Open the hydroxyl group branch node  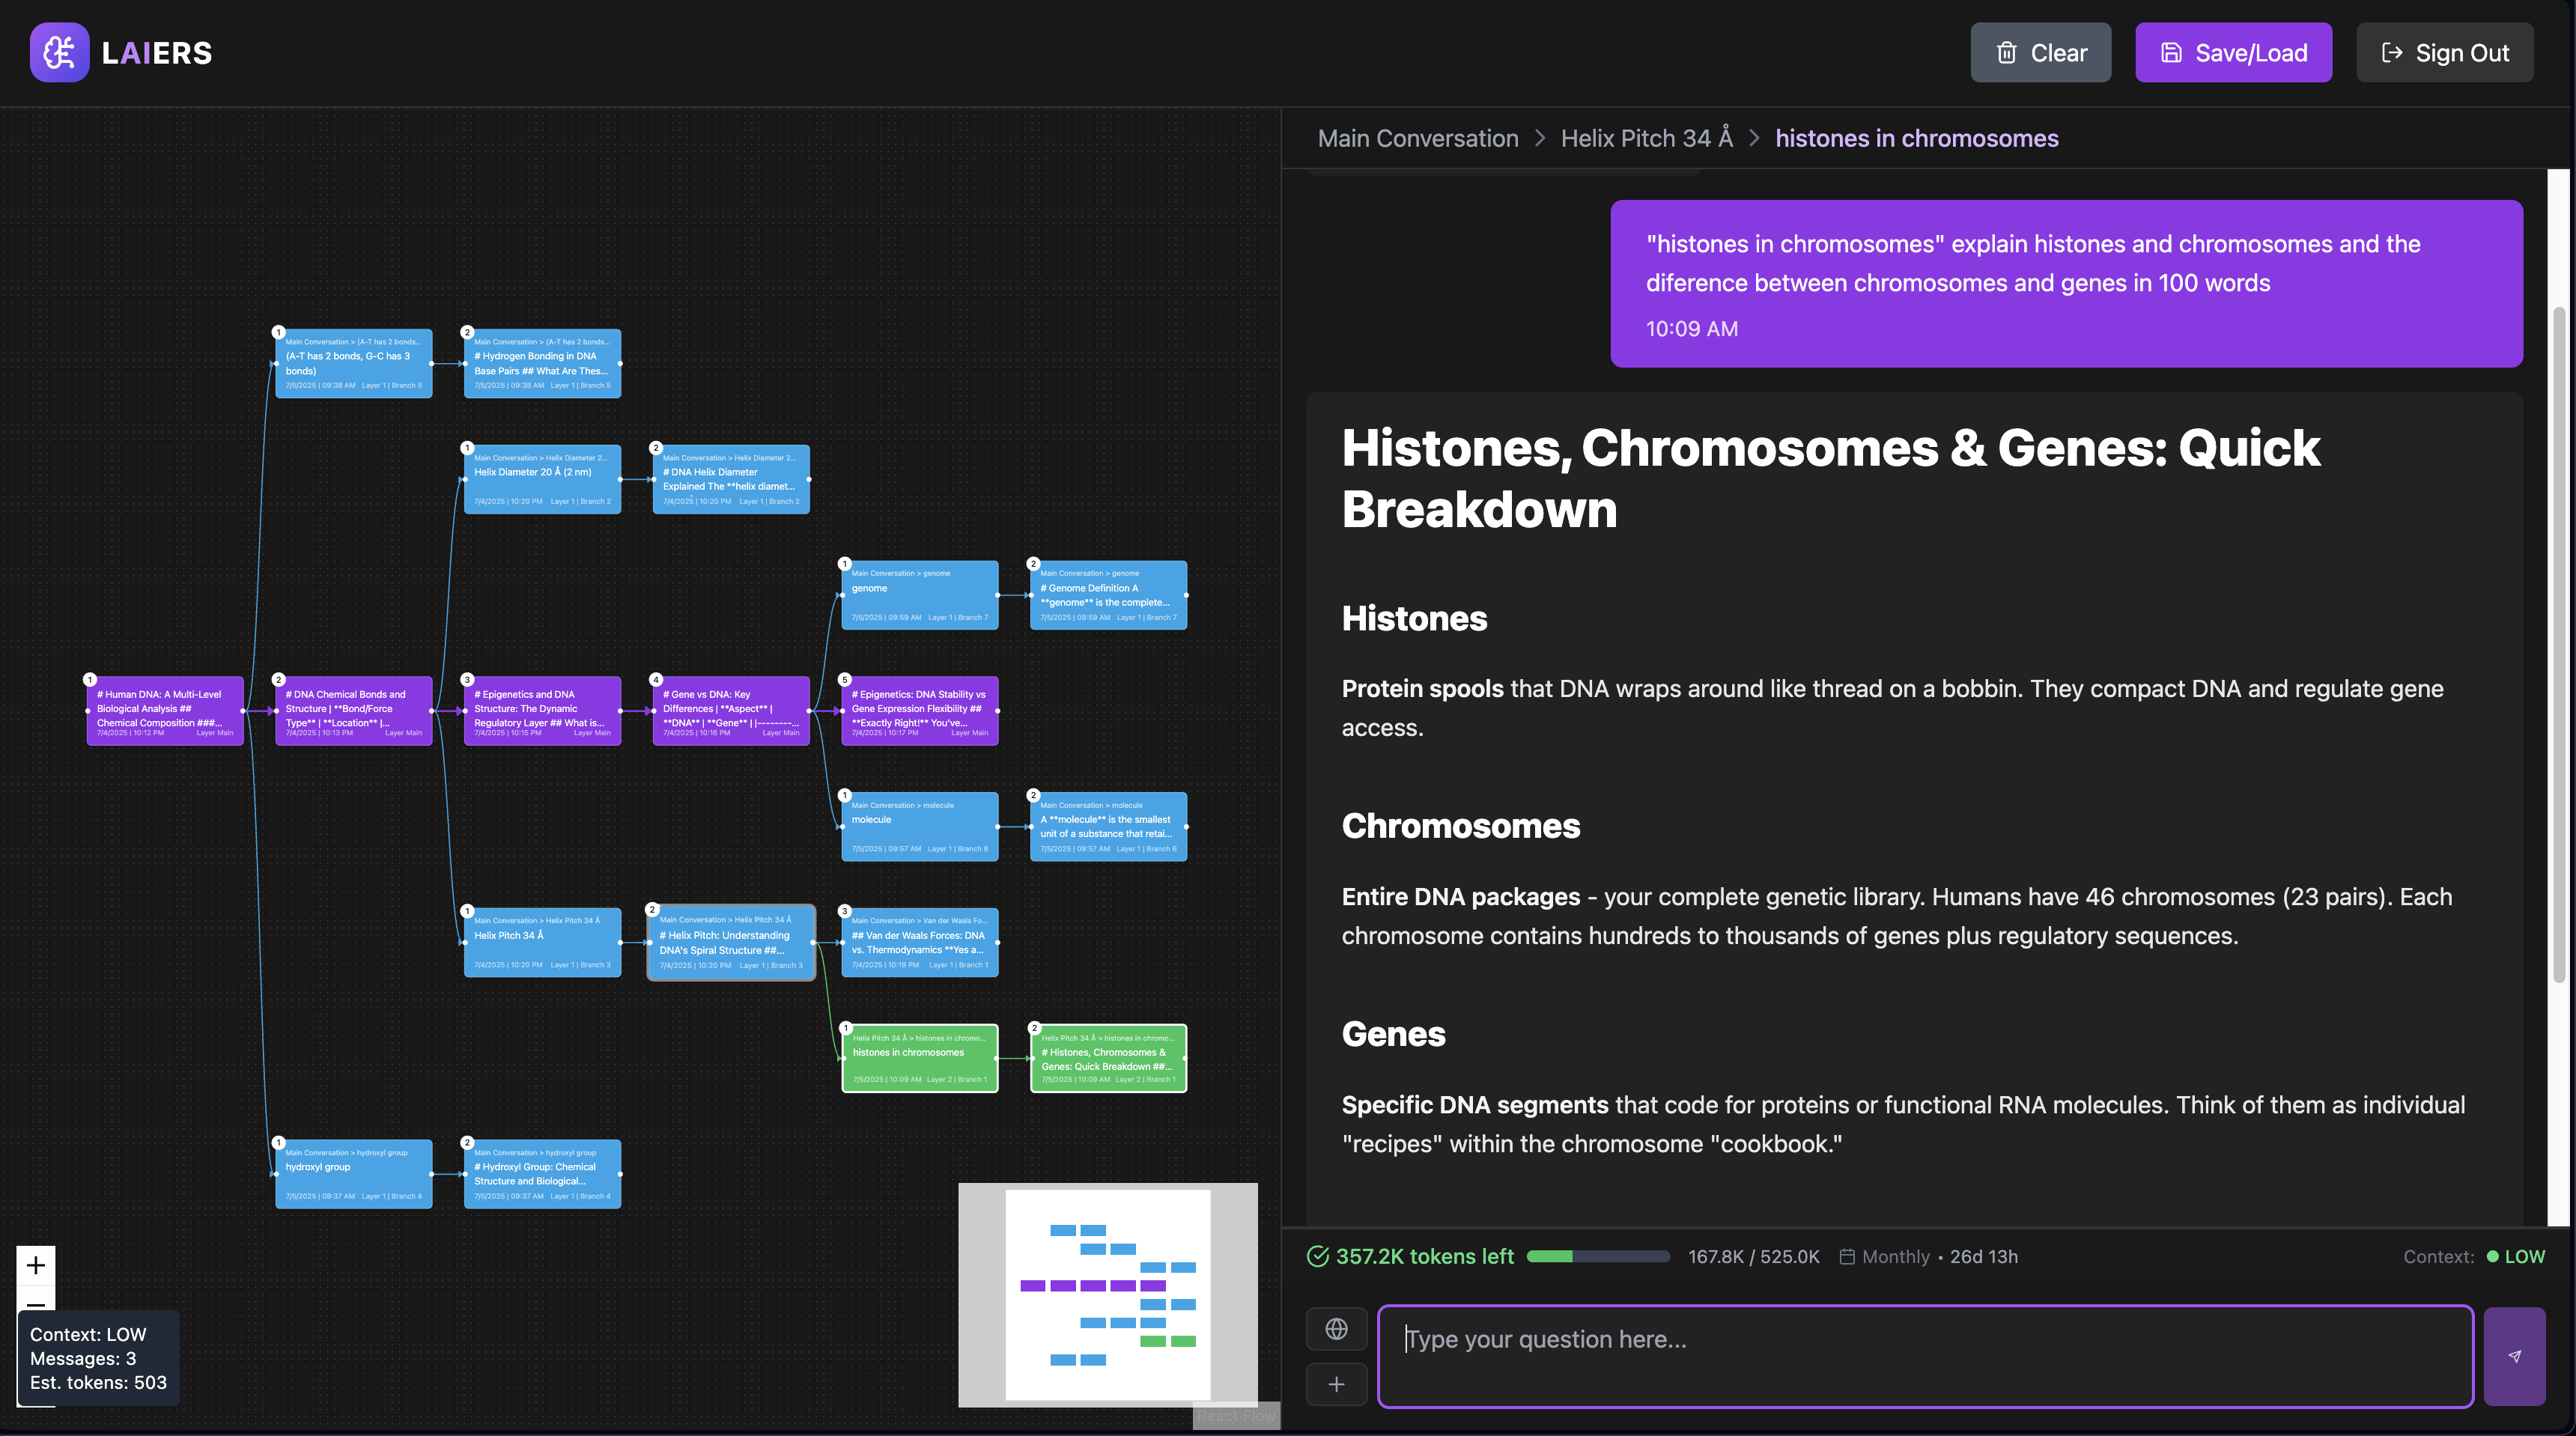coord(353,1174)
